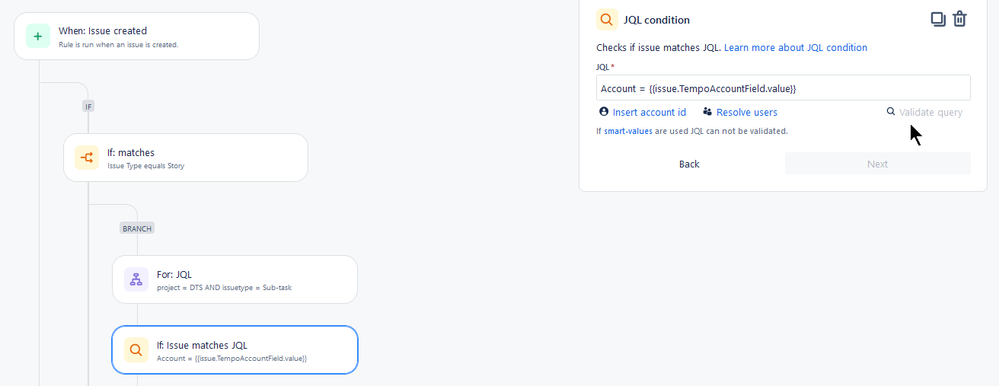Click Insert account id
This screenshot has height=386, width=999.
click(649, 112)
